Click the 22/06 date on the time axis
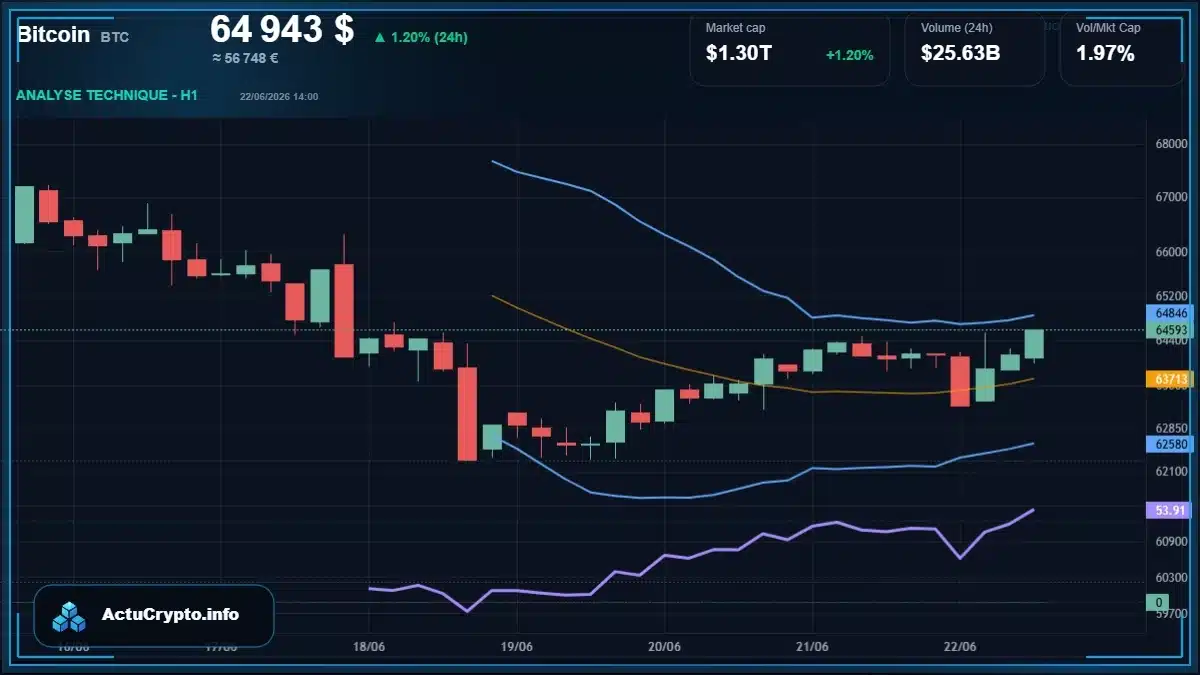Image resolution: width=1200 pixels, height=675 pixels. (960, 647)
